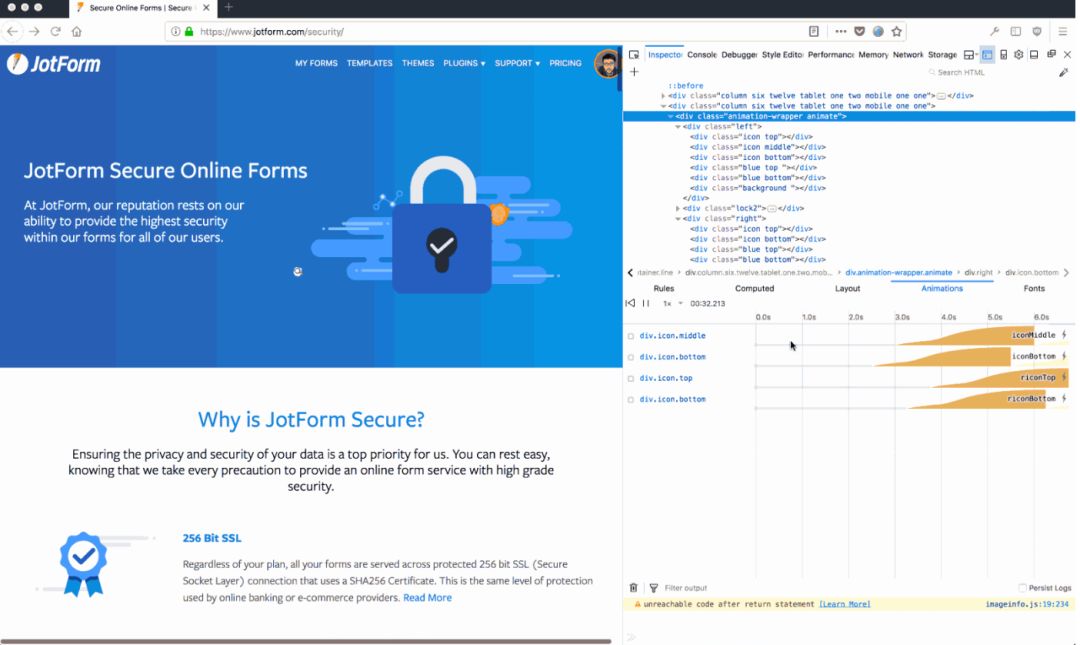Click the trash icon to clear the console
Image resolution: width=1080 pixels, height=645 pixels.
pyautogui.click(x=634, y=588)
